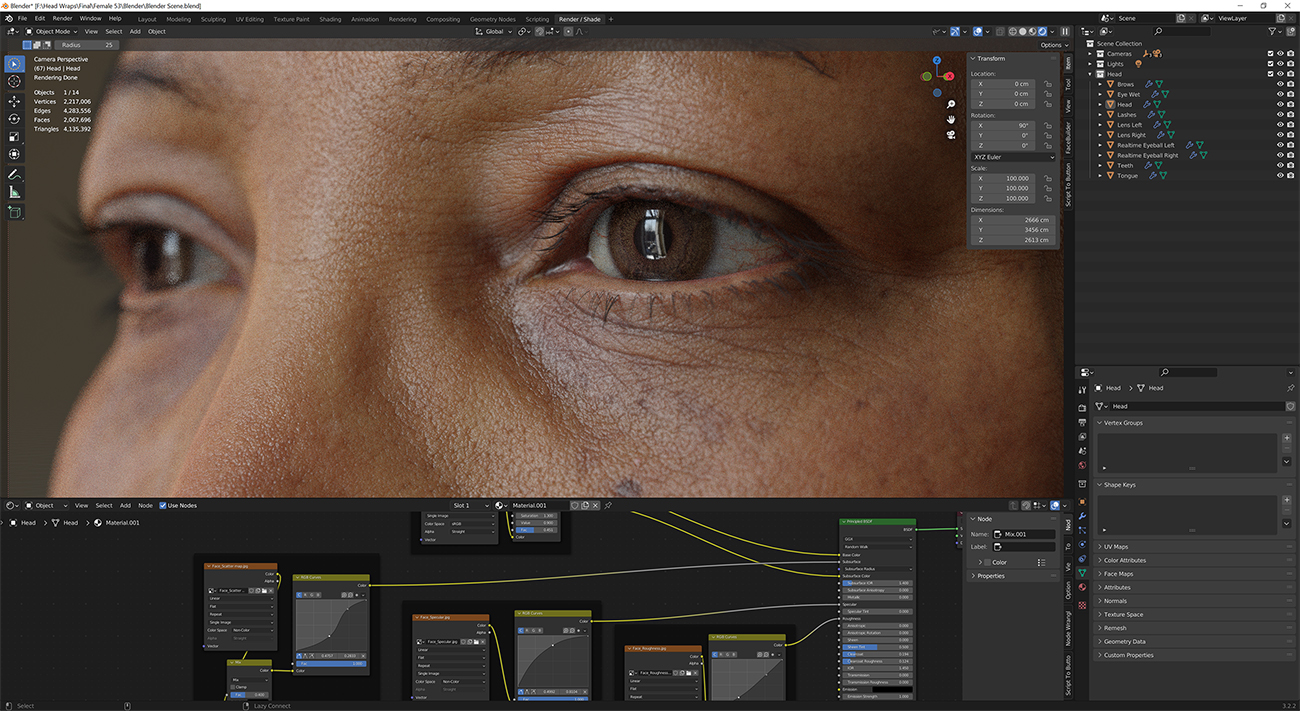
Task: Select the Cursor tool below the tweak tool
Action: (13, 81)
